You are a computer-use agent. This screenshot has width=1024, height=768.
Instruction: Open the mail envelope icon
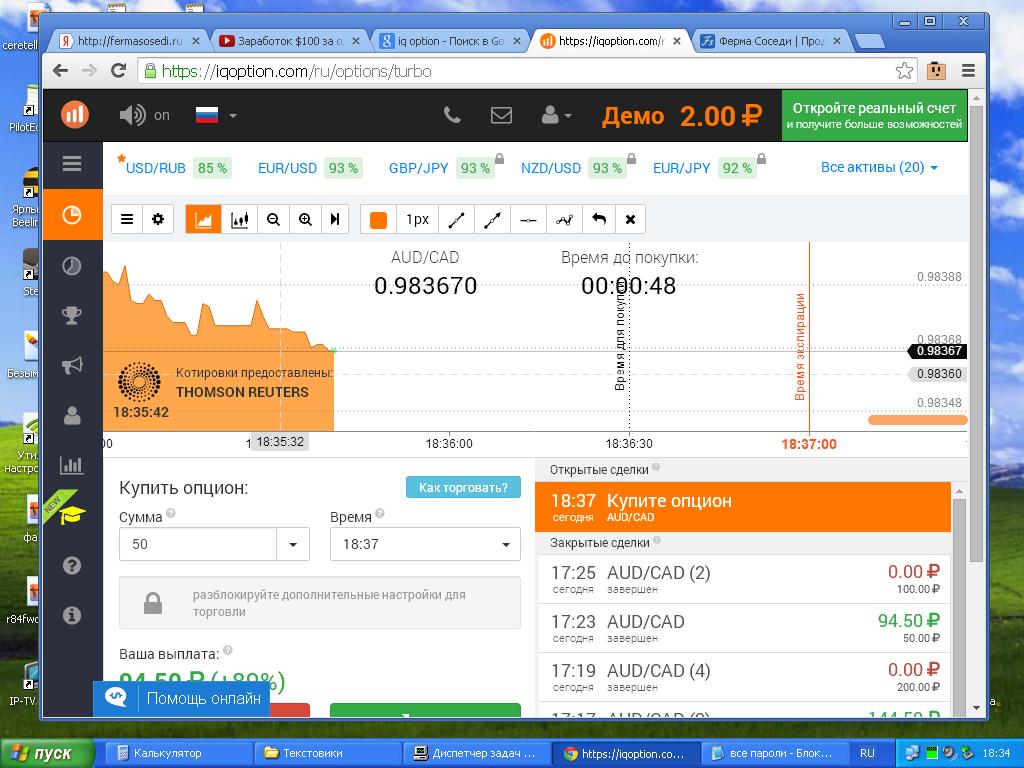tap(501, 116)
